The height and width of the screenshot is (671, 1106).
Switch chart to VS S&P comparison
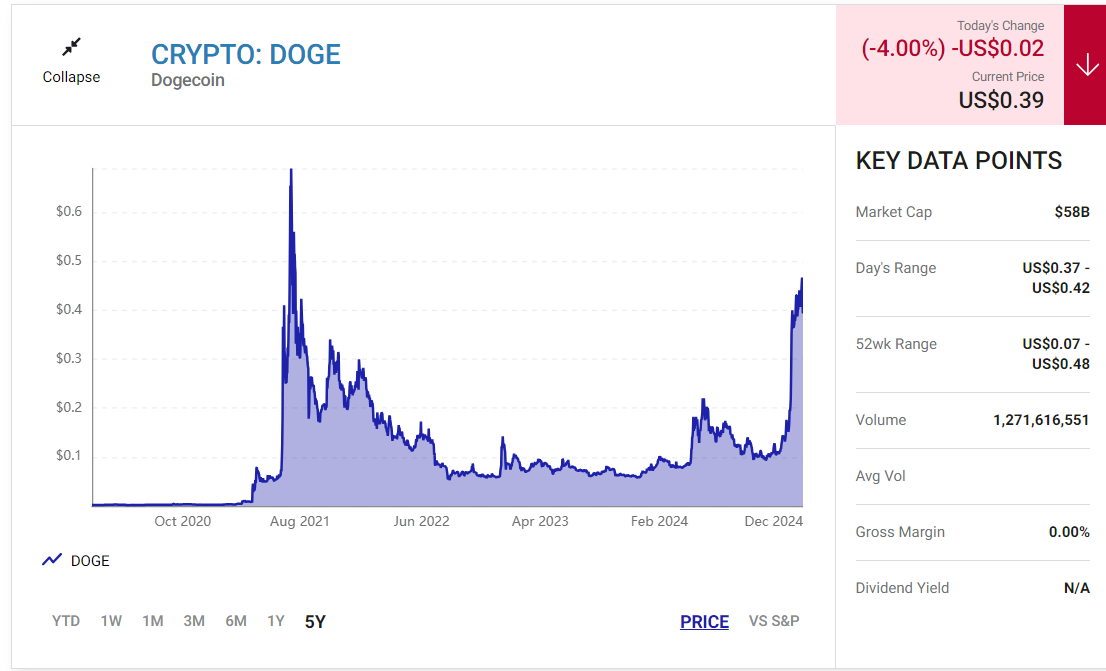774,621
